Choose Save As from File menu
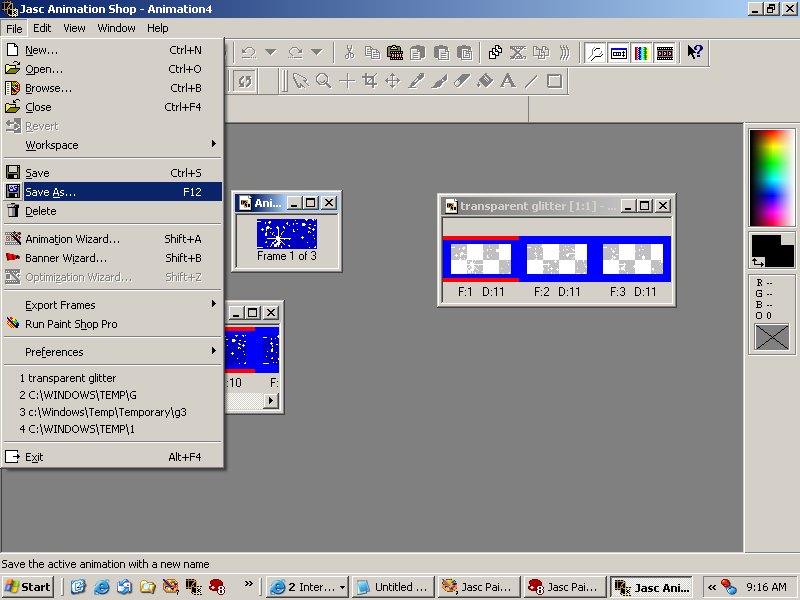Screen dimensions: 800x600 [x=50, y=192]
